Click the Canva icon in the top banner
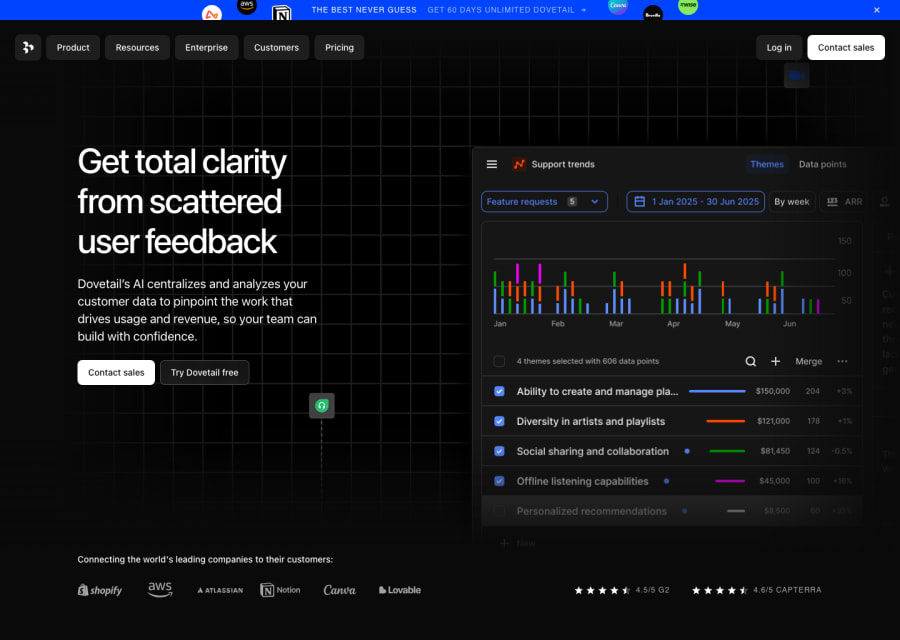The height and width of the screenshot is (640, 900). click(617, 8)
